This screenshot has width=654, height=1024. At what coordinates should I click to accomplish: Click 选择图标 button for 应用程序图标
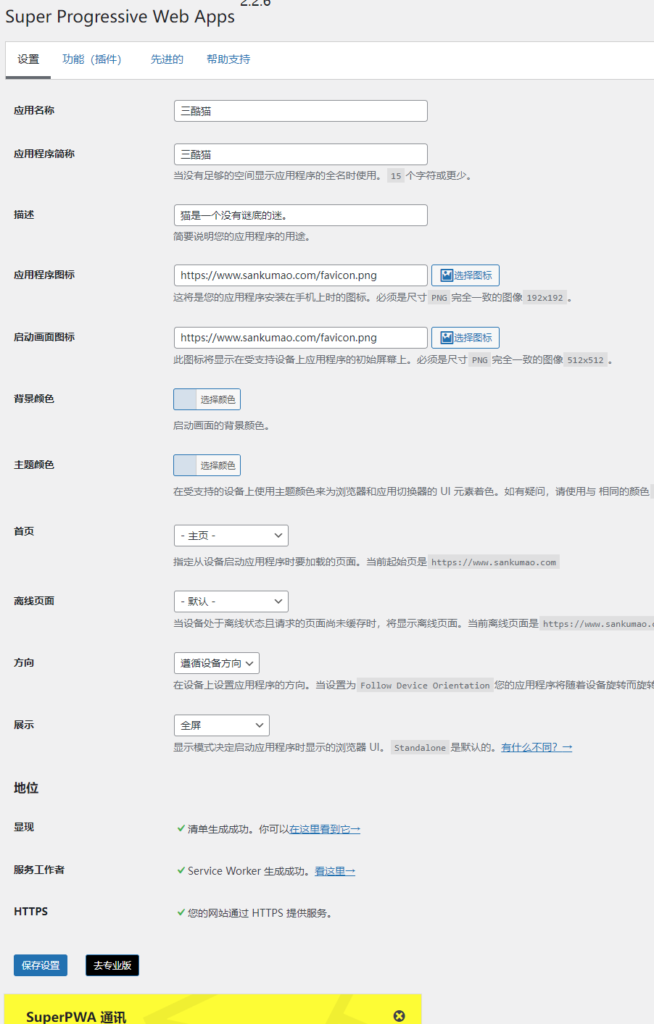(x=465, y=276)
